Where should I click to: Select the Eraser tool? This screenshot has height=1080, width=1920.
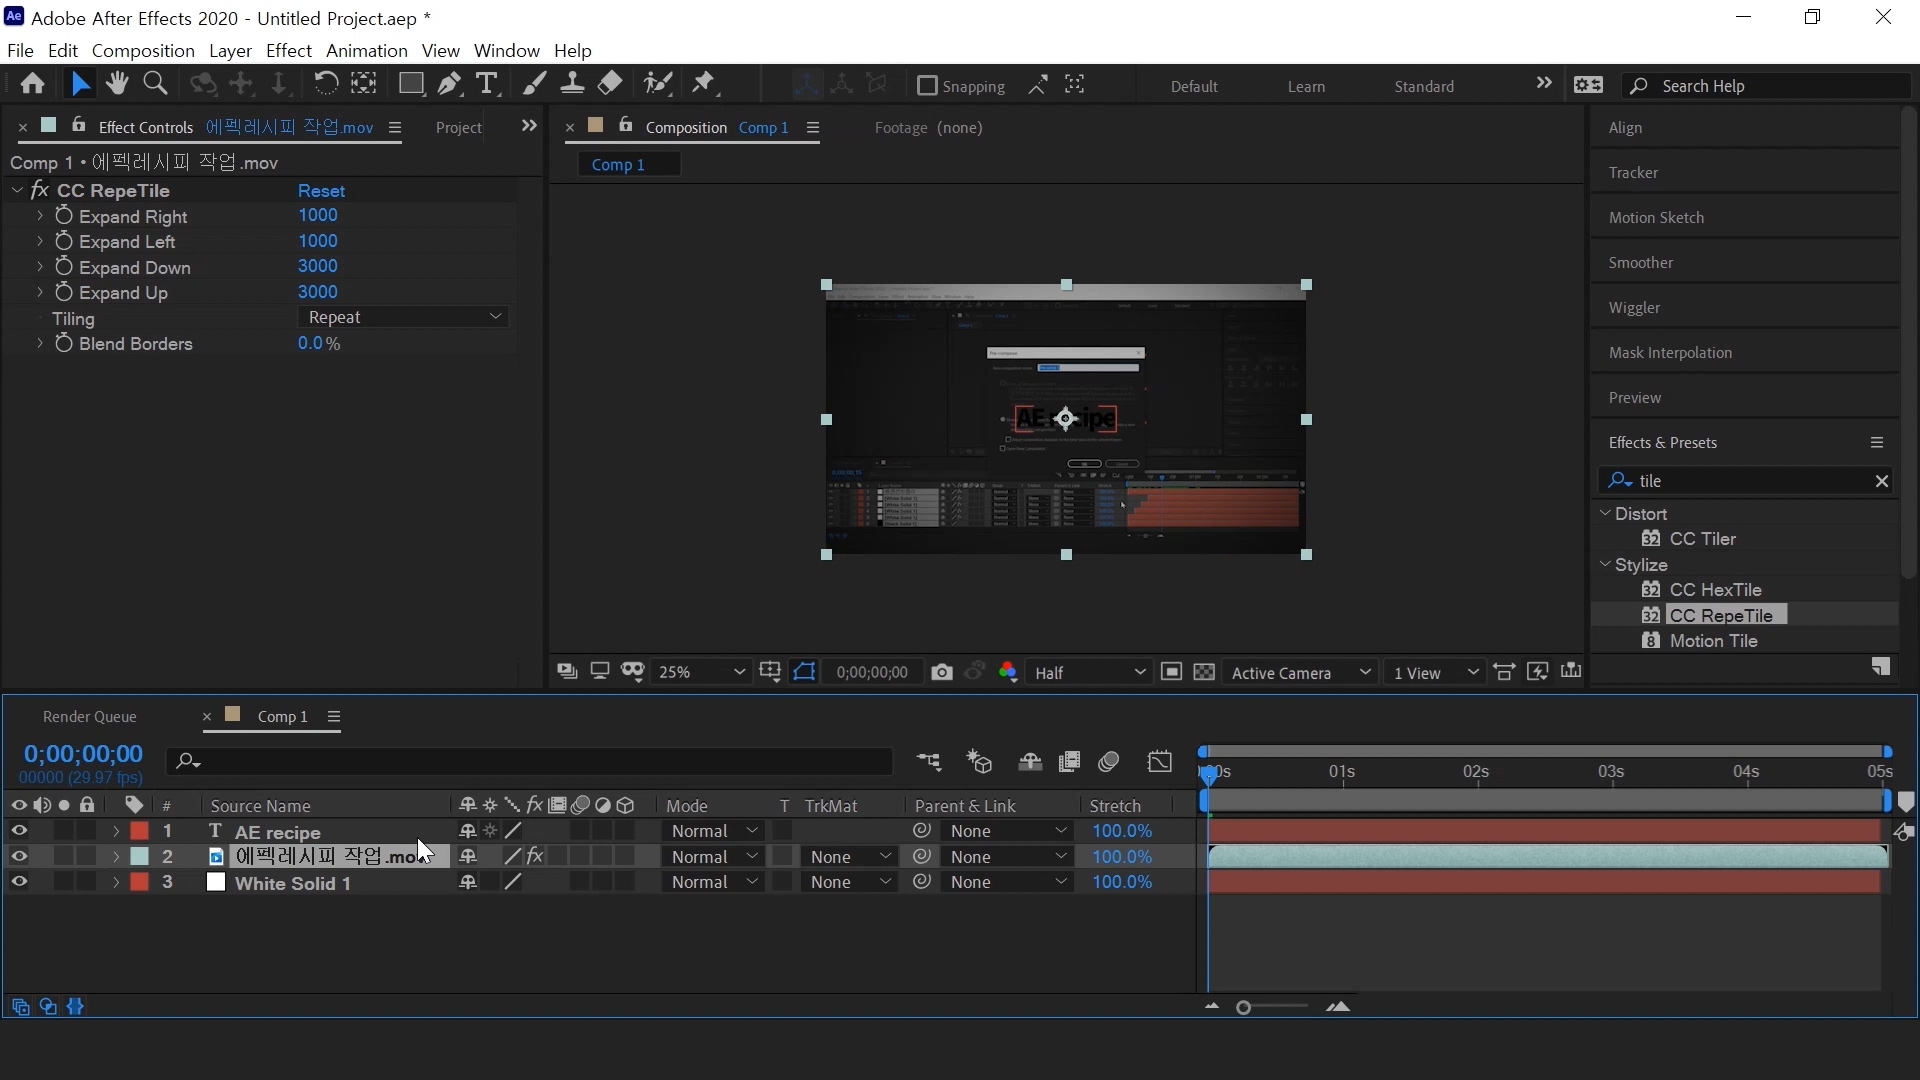coord(610,84)
